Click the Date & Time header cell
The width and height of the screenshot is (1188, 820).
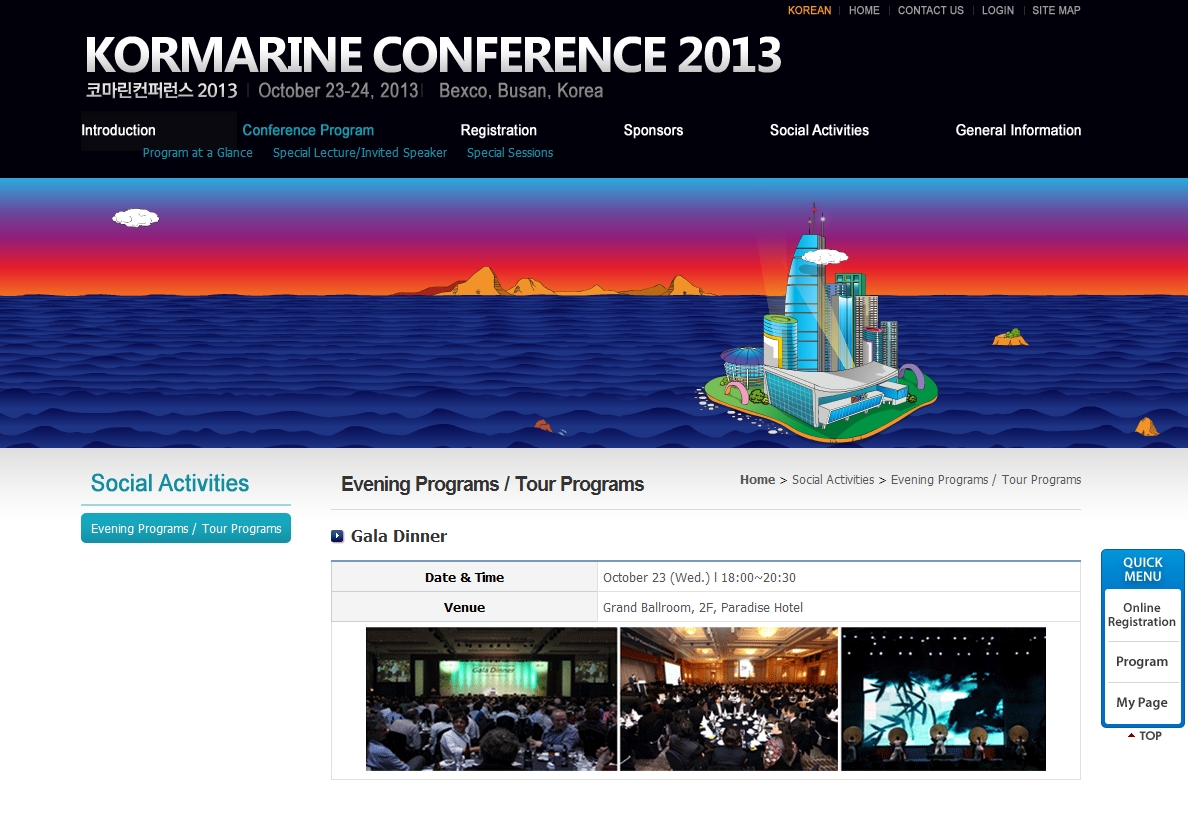[464, 577]
